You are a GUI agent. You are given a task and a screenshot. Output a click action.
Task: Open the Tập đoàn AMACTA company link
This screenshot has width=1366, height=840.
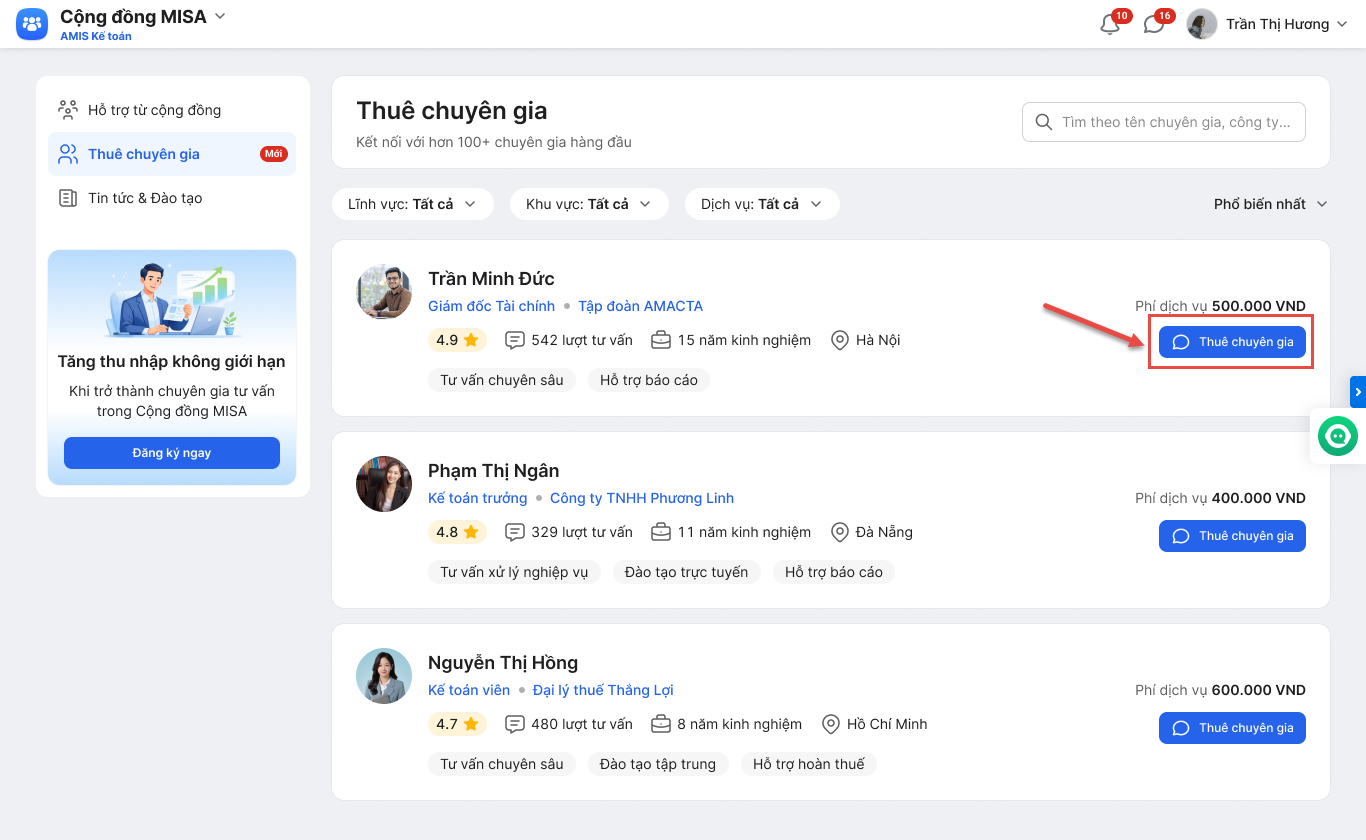click(641, 306)
